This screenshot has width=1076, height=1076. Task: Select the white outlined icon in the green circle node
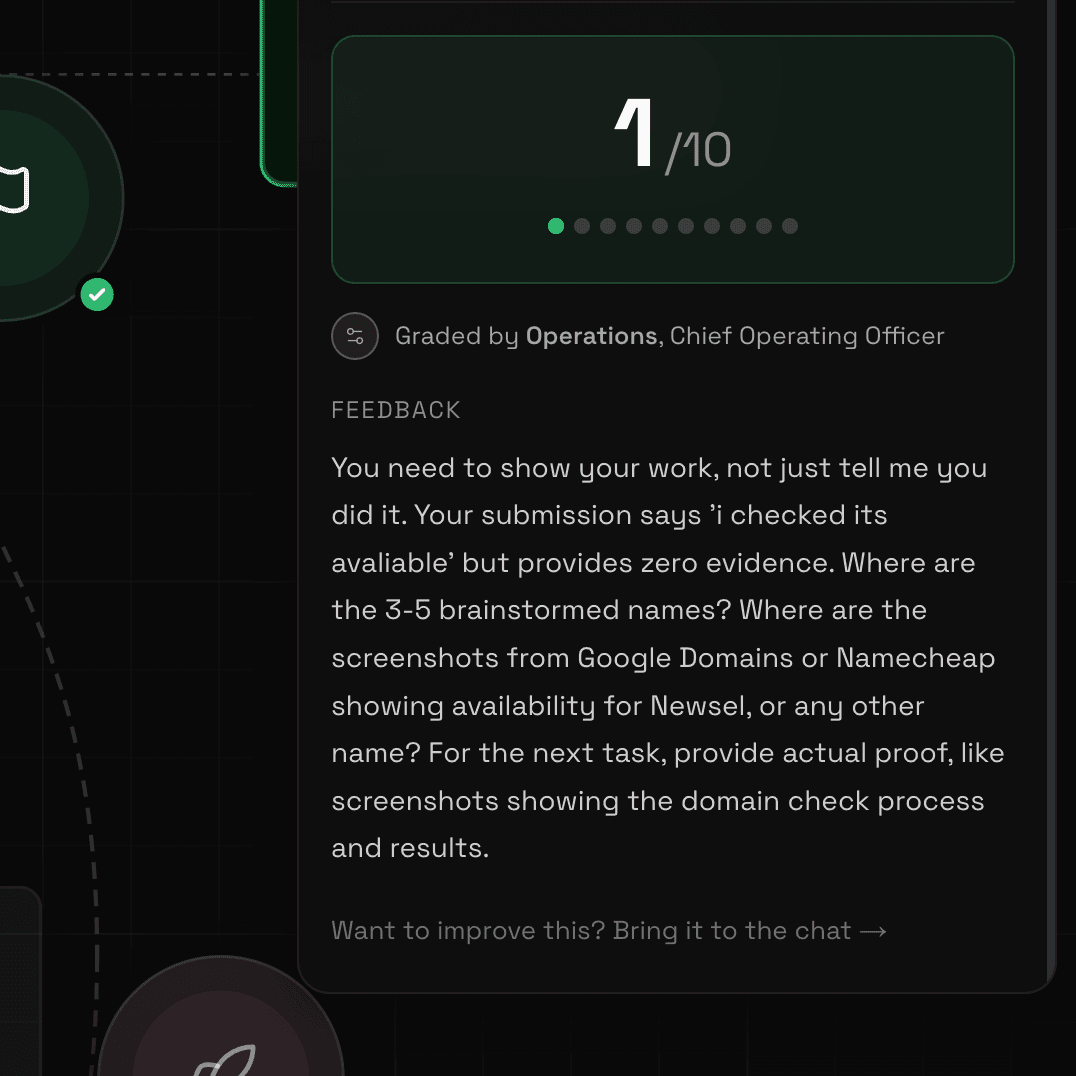click(x=14, y=189)
